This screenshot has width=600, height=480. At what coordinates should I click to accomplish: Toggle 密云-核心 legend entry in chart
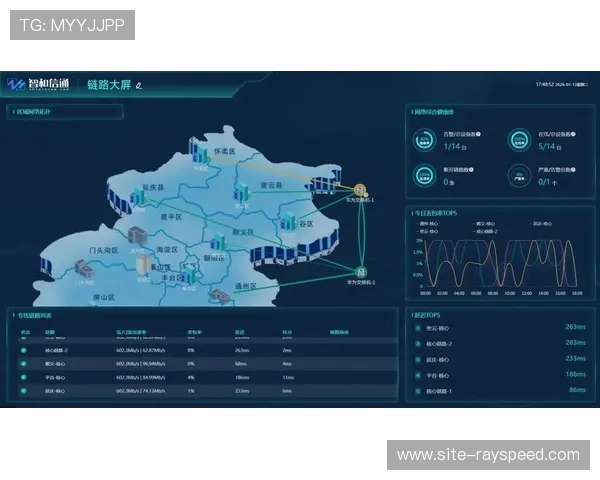pyautogui.click(x=427, y=231)
